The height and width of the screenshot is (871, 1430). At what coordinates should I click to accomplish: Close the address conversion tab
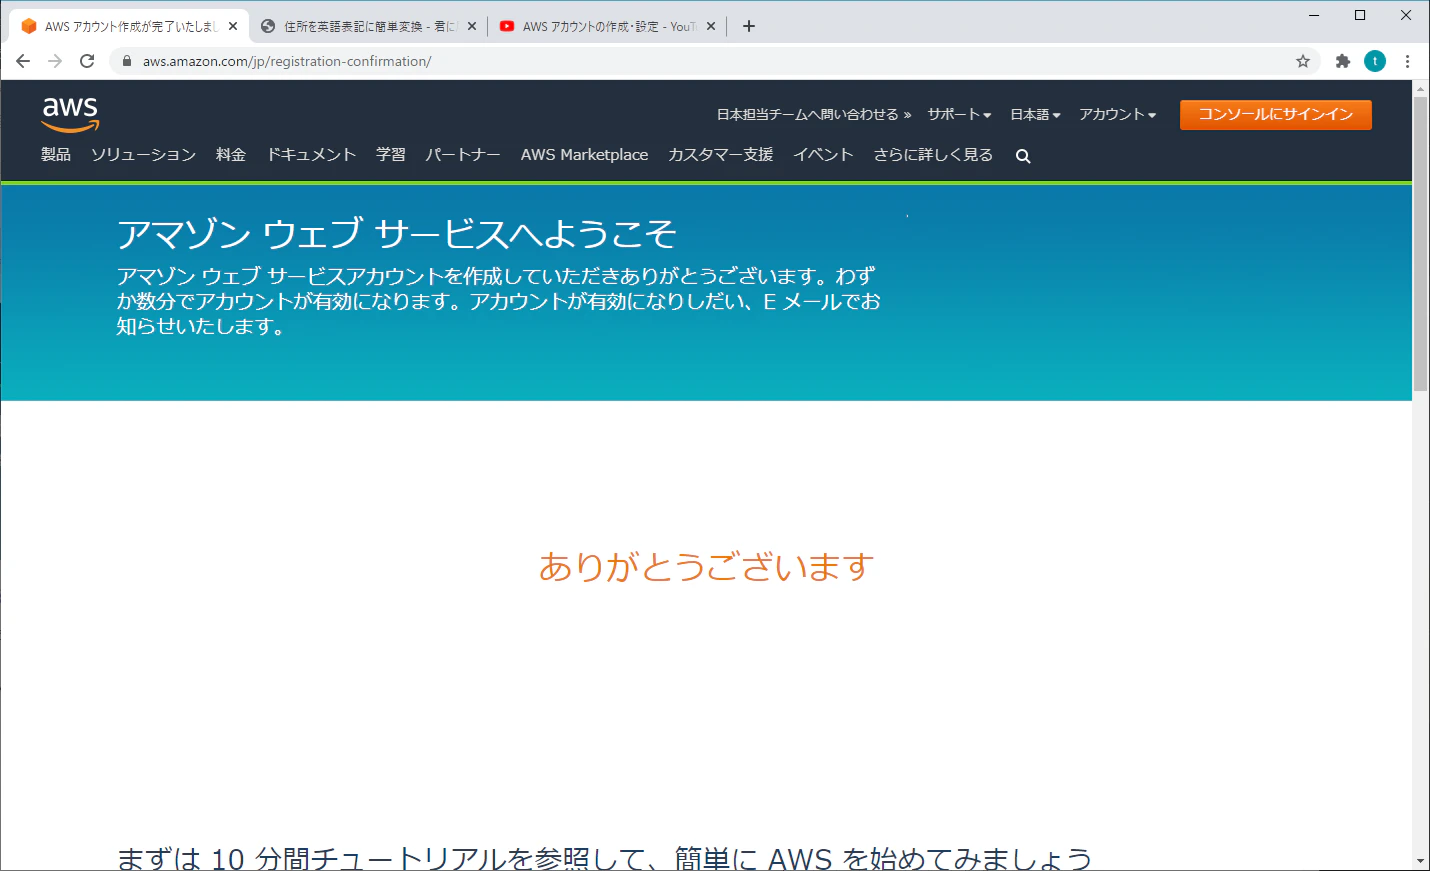472,26
